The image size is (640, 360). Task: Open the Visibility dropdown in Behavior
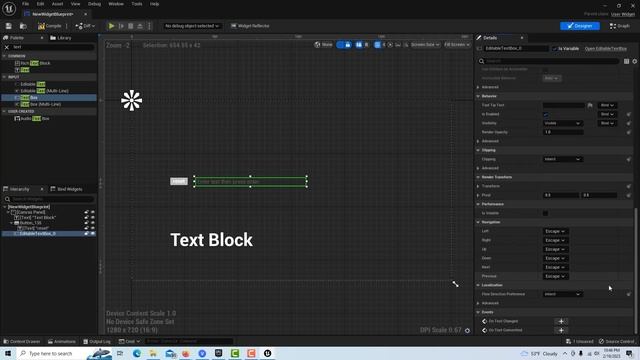click(x=562, y=123)
